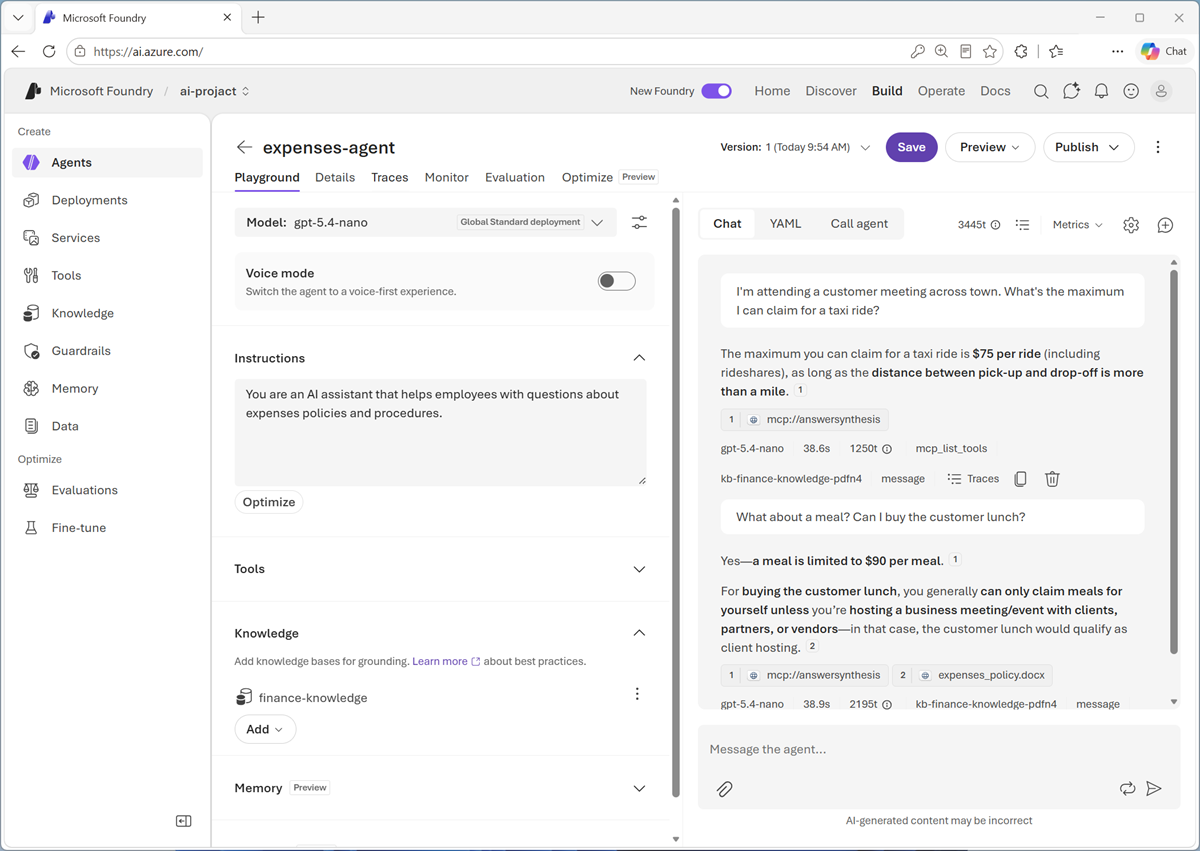Click the chat sparkle icon in header
This screenshot has height=851, width=1200.
[1071, 91]
